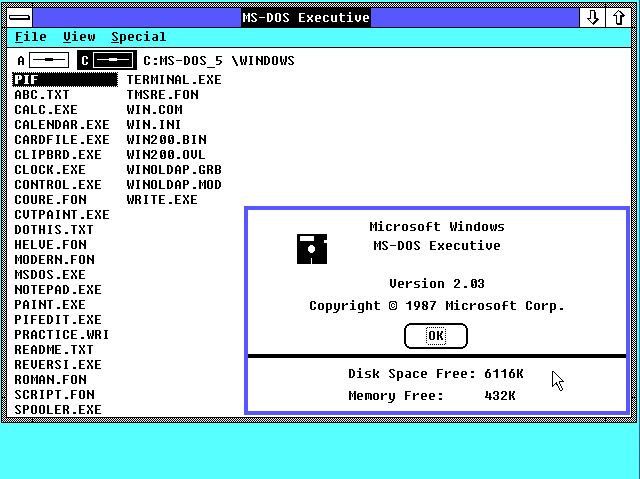Click the Version 2.03 text
640x479 pixels.
pos(437,284)
